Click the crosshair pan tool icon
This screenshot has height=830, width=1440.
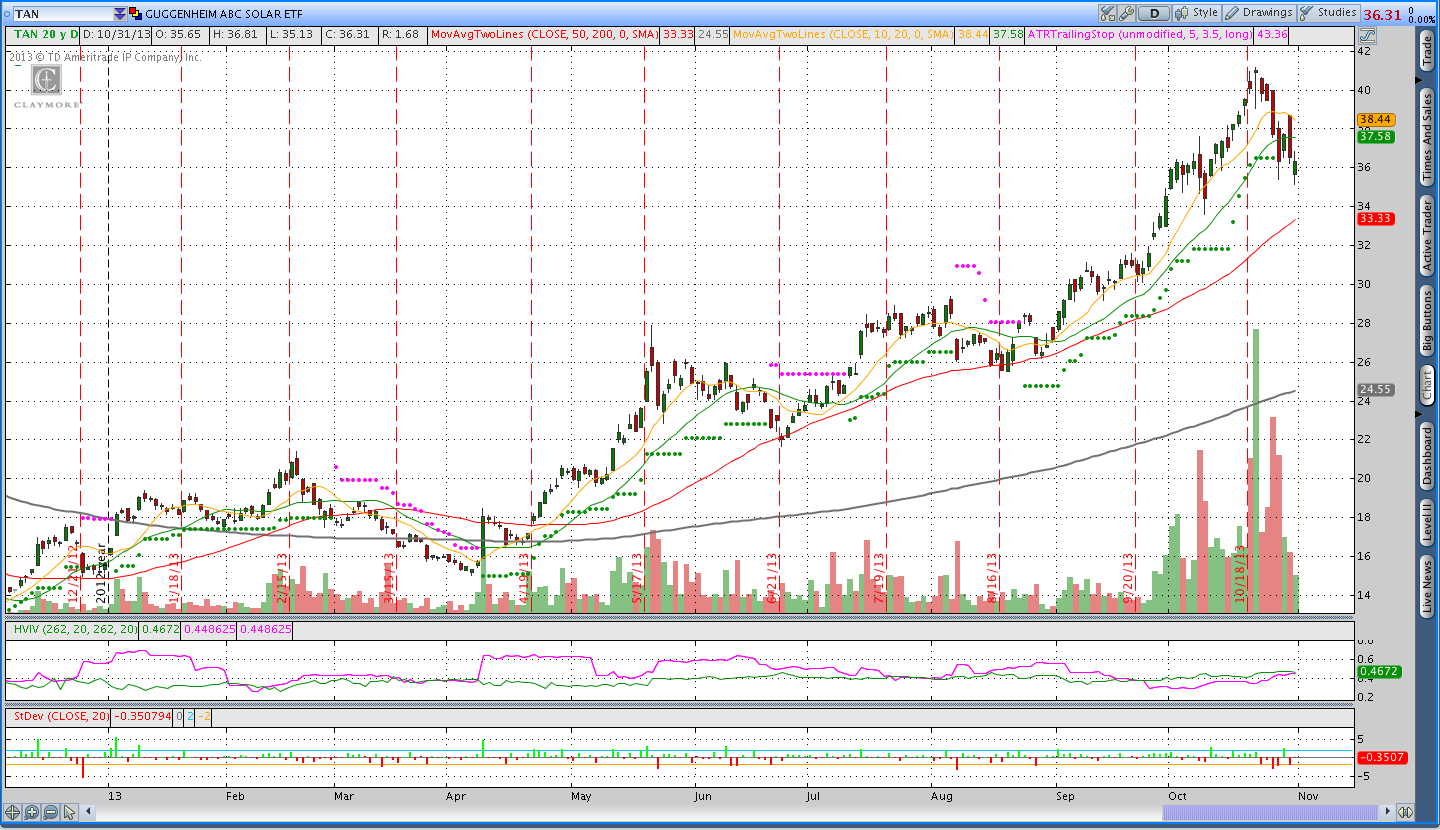13,812
